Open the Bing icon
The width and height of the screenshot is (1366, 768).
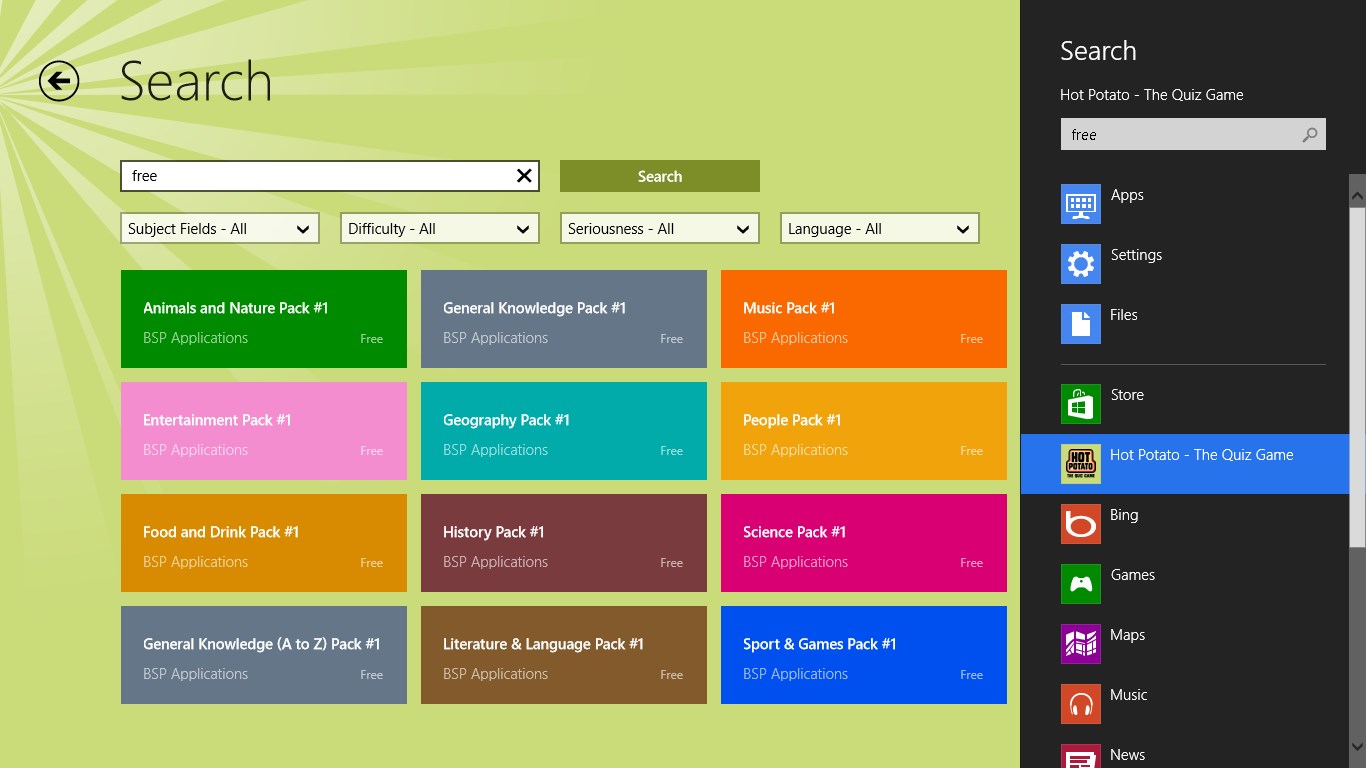[1081, 524]
